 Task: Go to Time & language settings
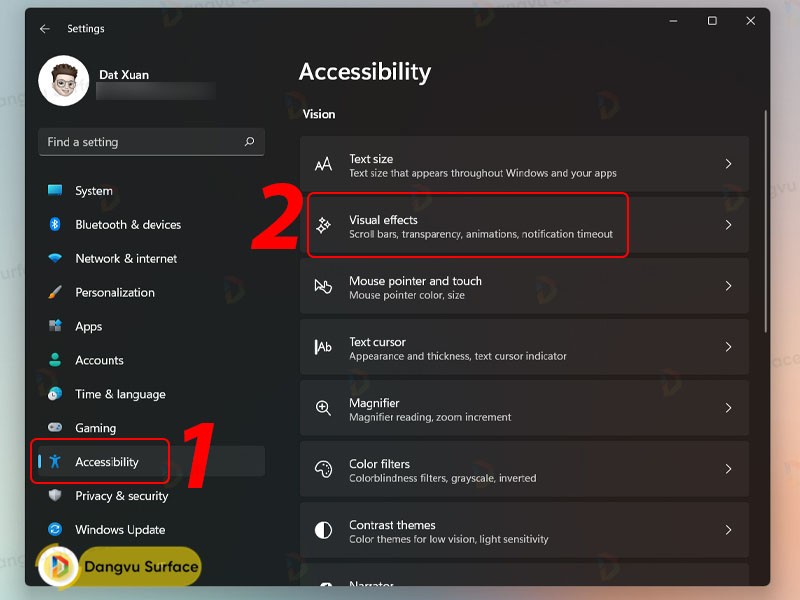(x=120, y=395)
